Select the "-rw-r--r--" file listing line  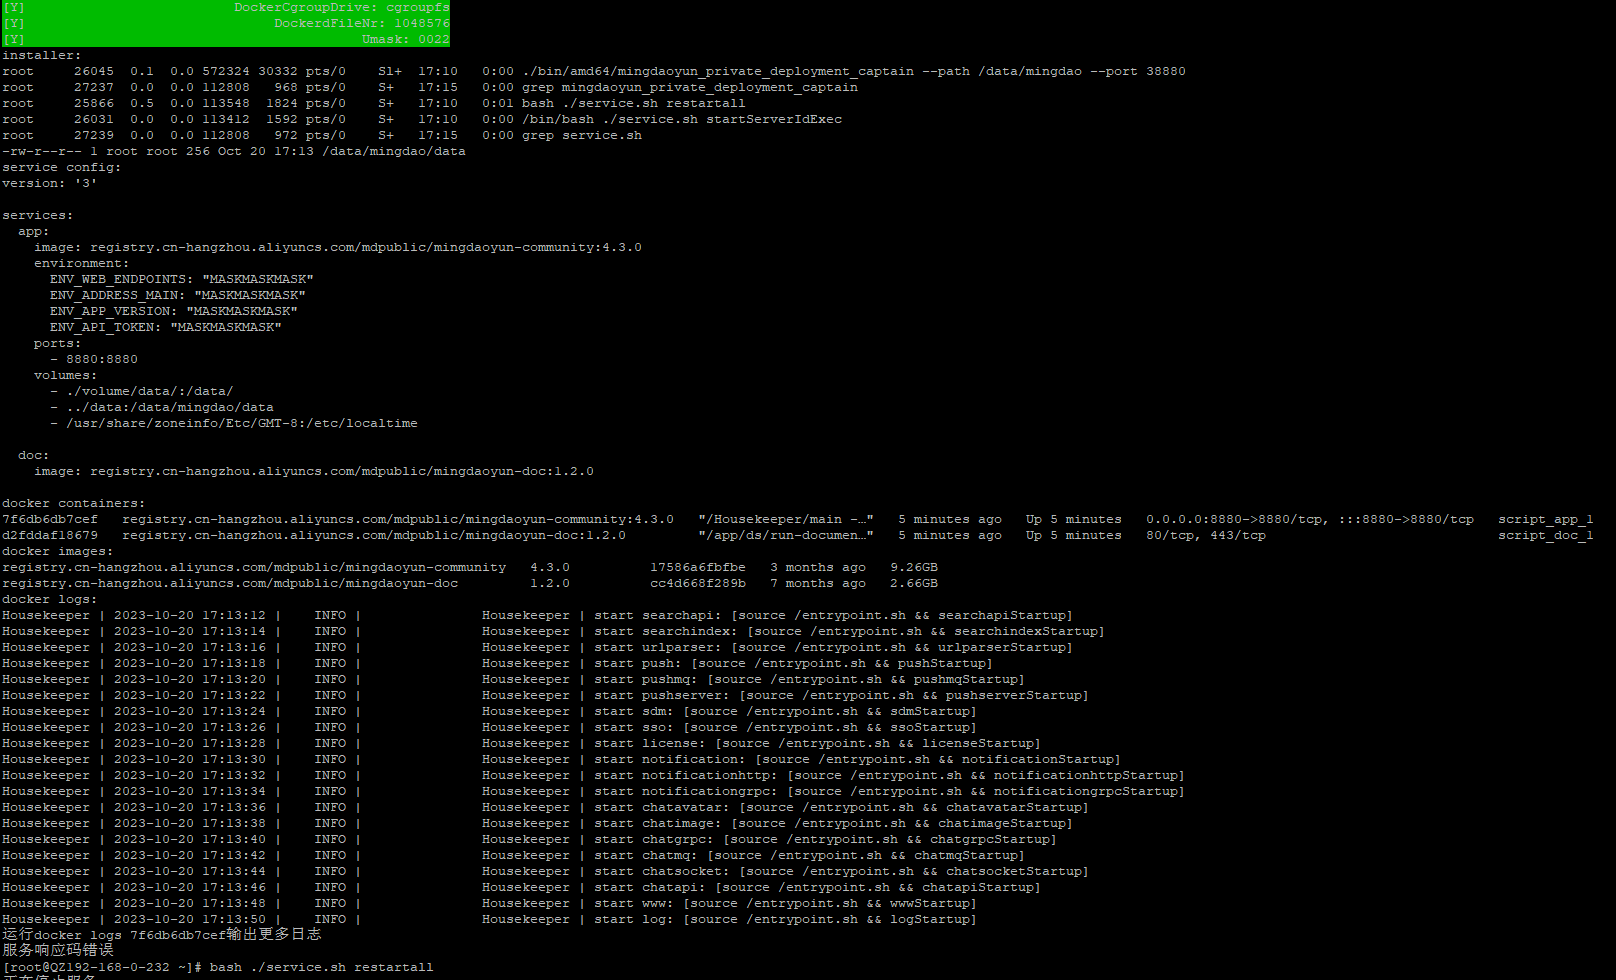click(234, 151)
